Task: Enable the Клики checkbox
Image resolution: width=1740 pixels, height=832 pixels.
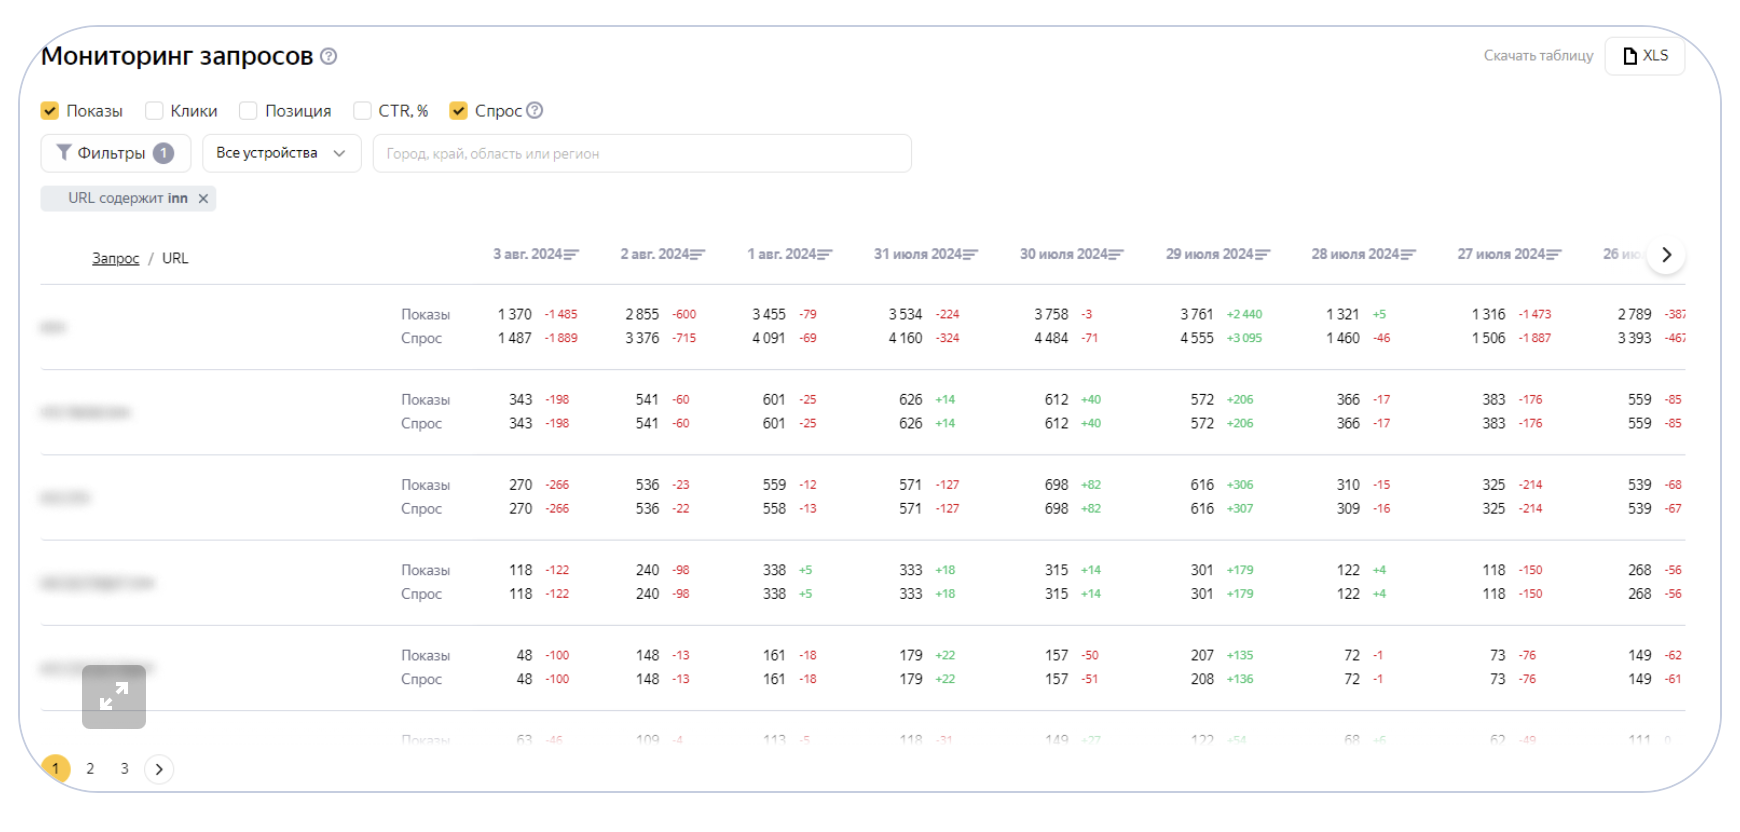Action: coord(154,111)
